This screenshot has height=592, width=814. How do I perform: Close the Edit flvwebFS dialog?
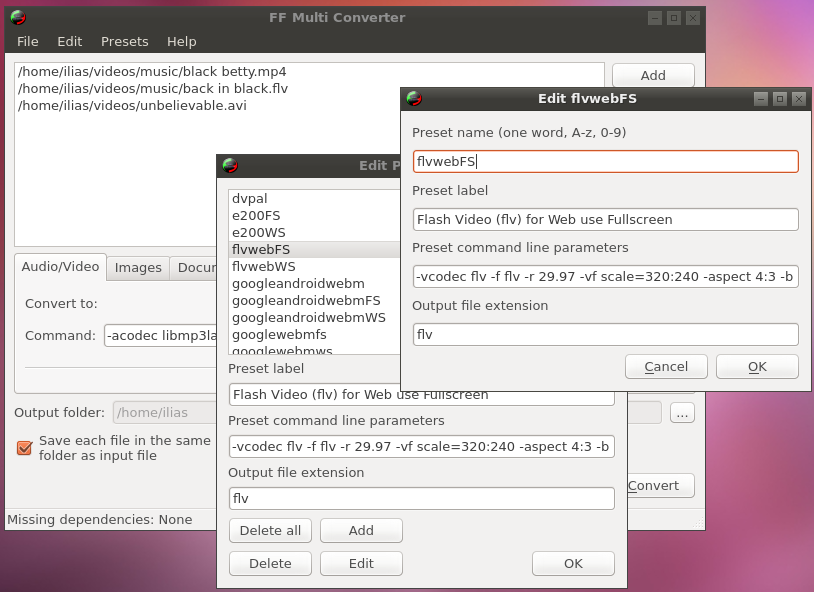point(799,99)
